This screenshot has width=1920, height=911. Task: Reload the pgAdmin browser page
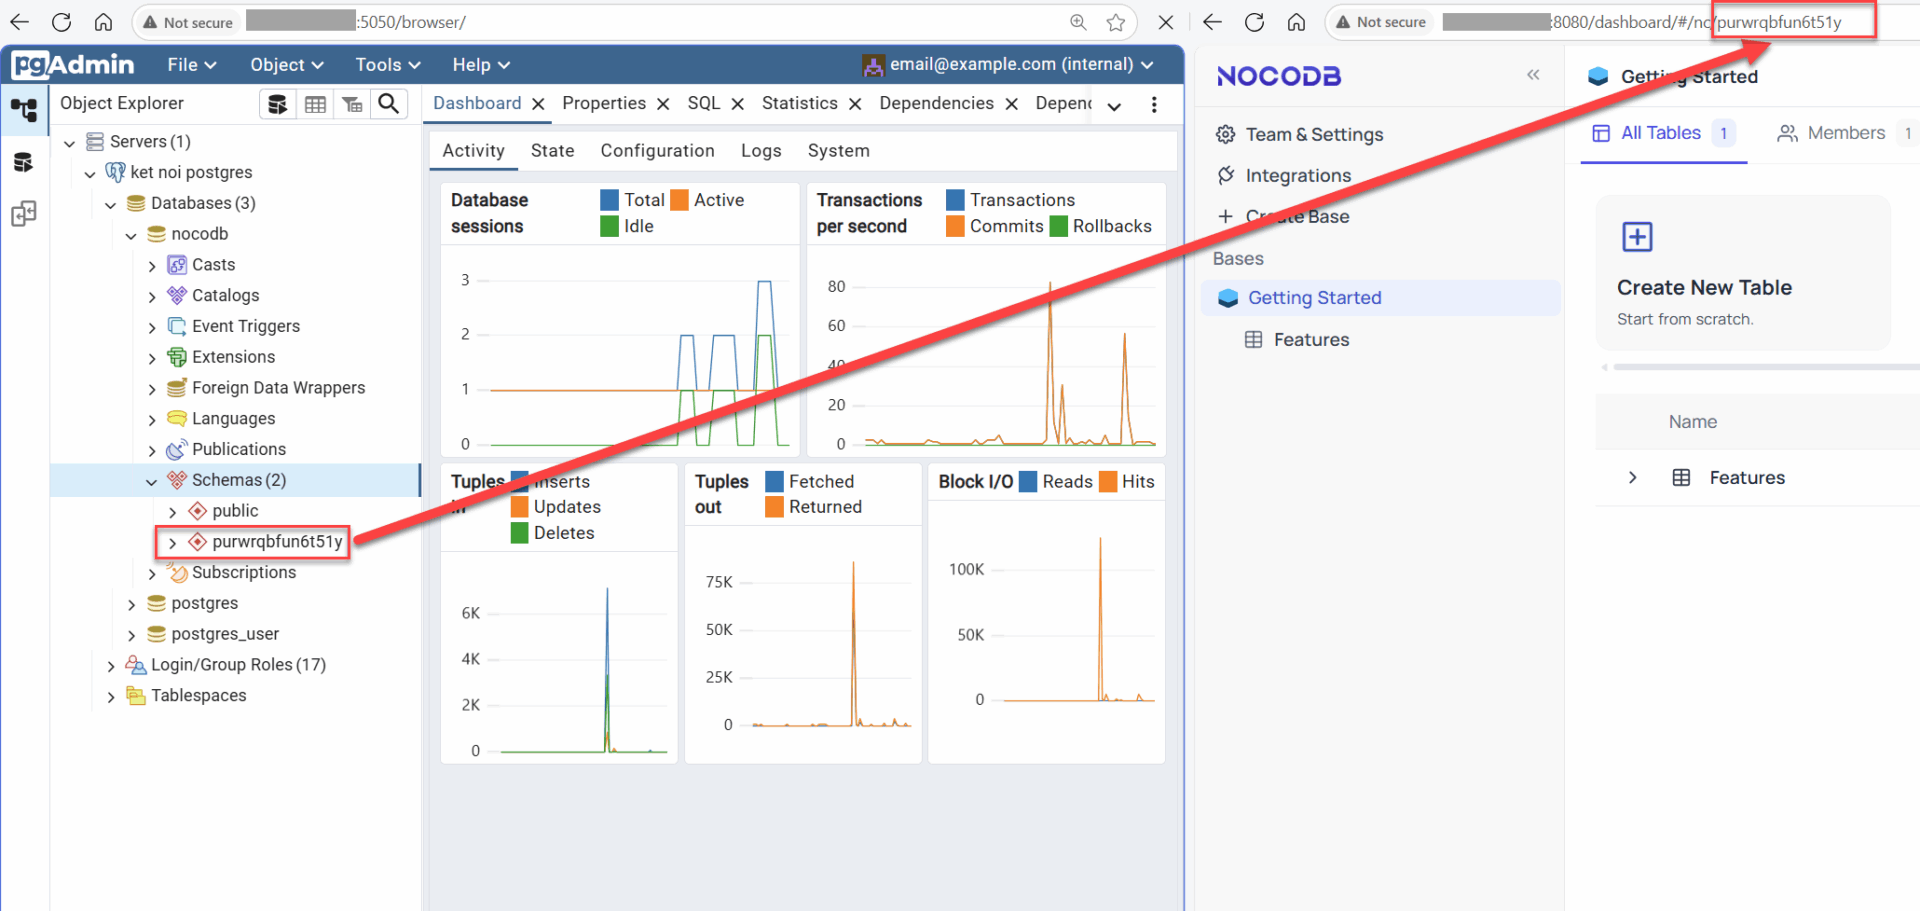61,22
